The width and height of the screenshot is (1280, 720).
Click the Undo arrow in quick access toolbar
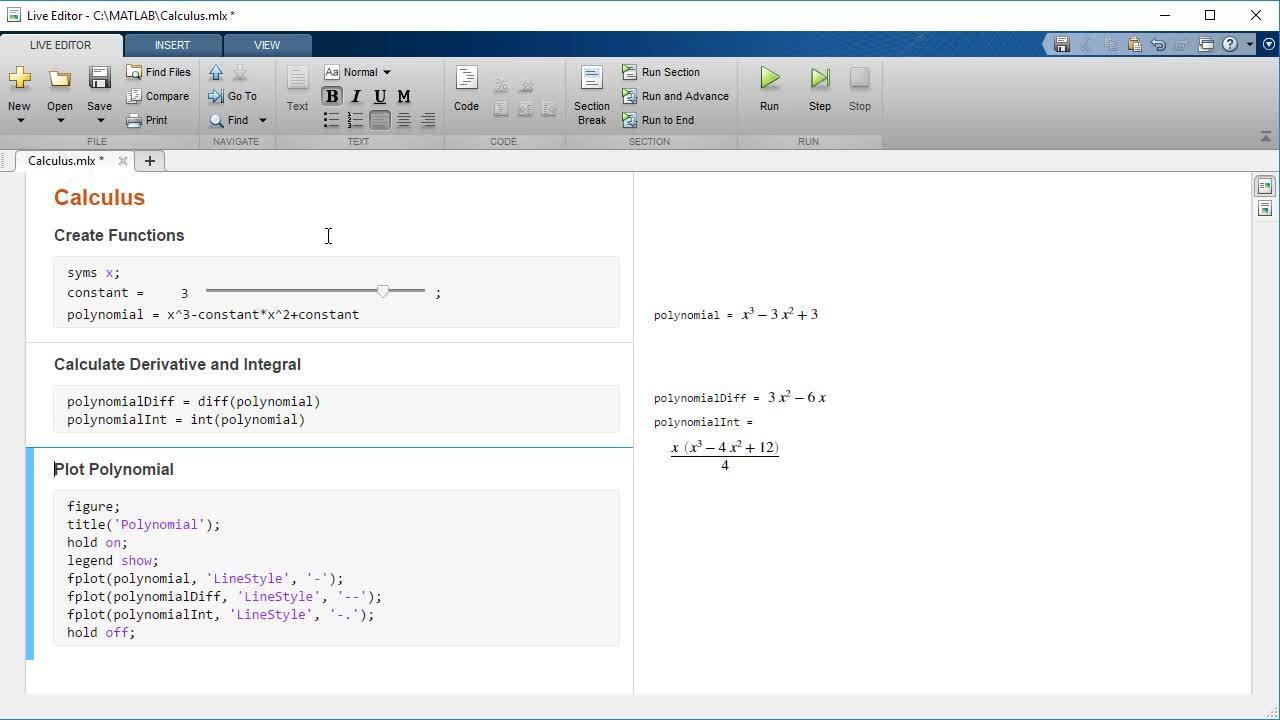tap(1158, 44)
